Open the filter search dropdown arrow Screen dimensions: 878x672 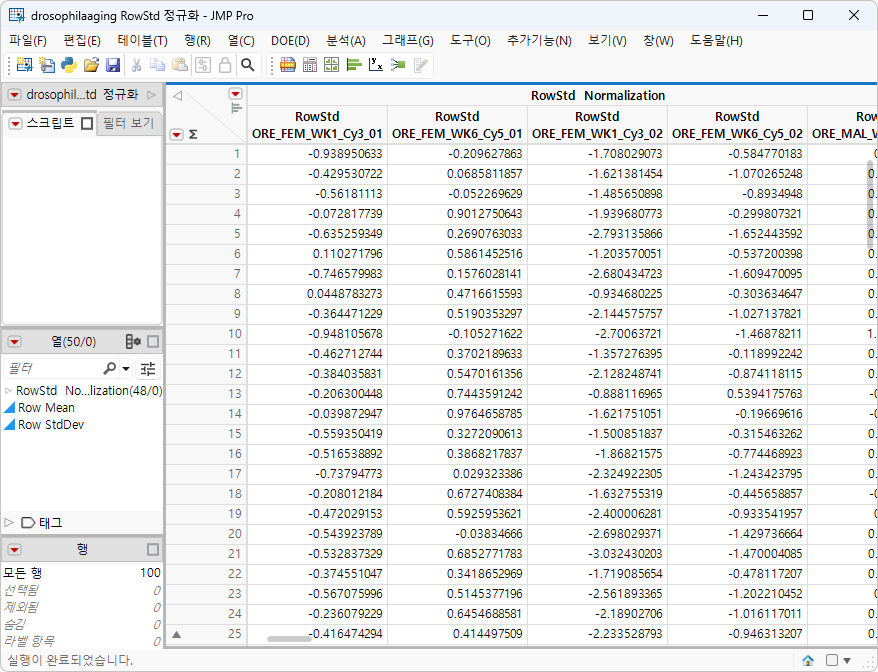pyautogui.click(x=126, y=368)
